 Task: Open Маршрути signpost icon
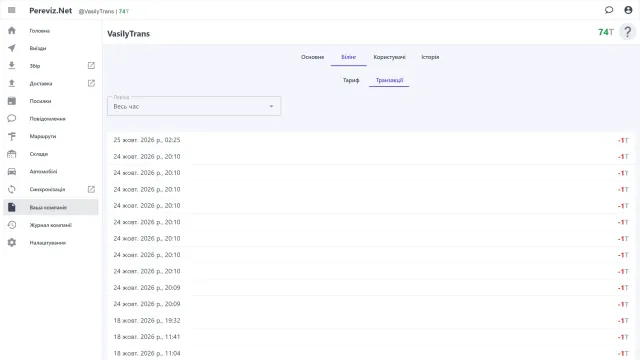tap(12, 136)
